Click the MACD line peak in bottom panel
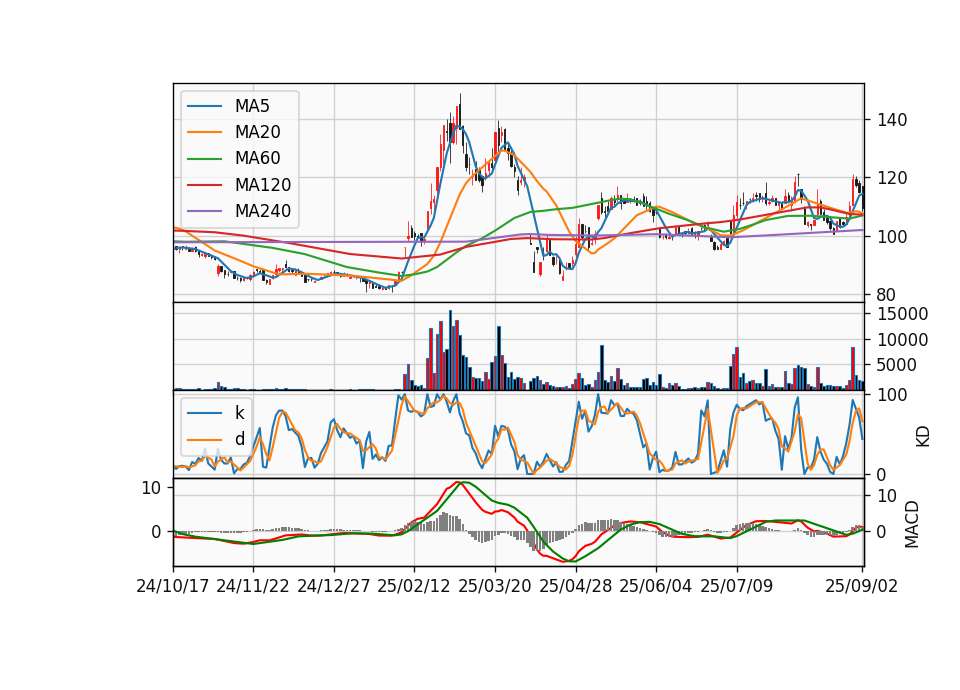The height and width of the screenshot is (690, 960). point(457,483)
